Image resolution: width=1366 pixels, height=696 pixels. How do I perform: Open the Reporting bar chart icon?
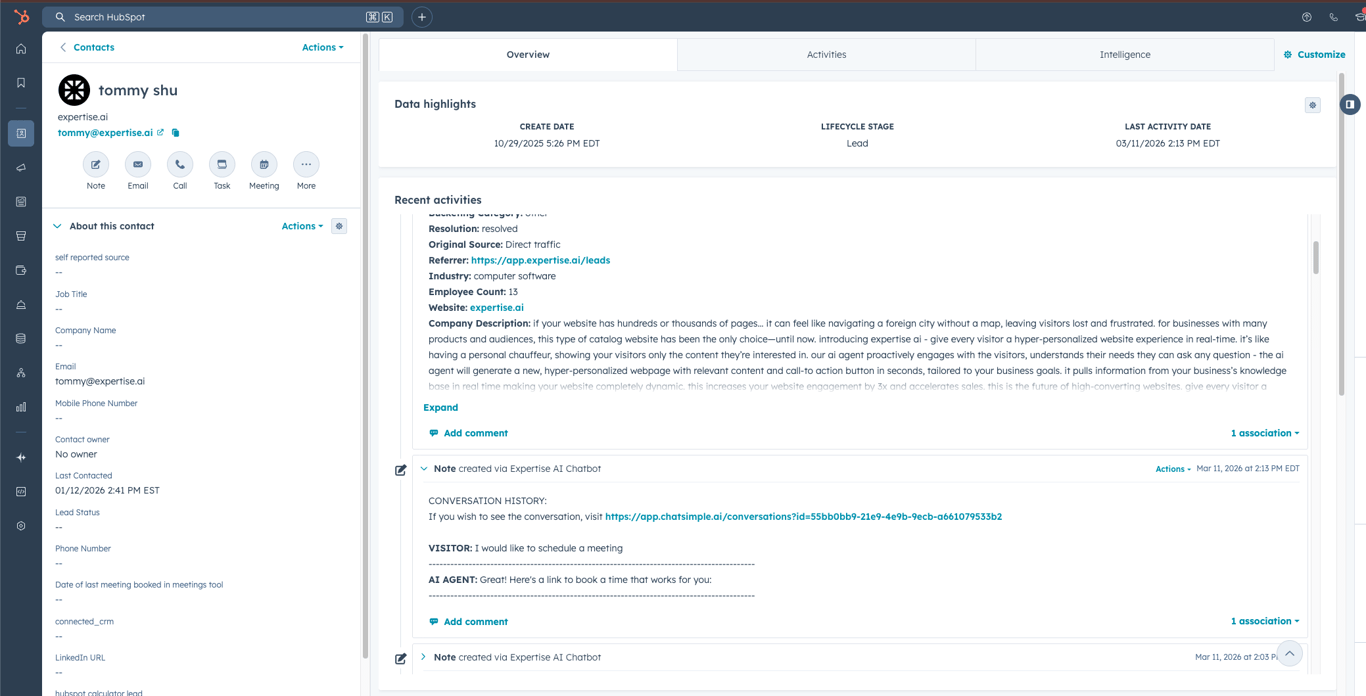tap(21, 407)
